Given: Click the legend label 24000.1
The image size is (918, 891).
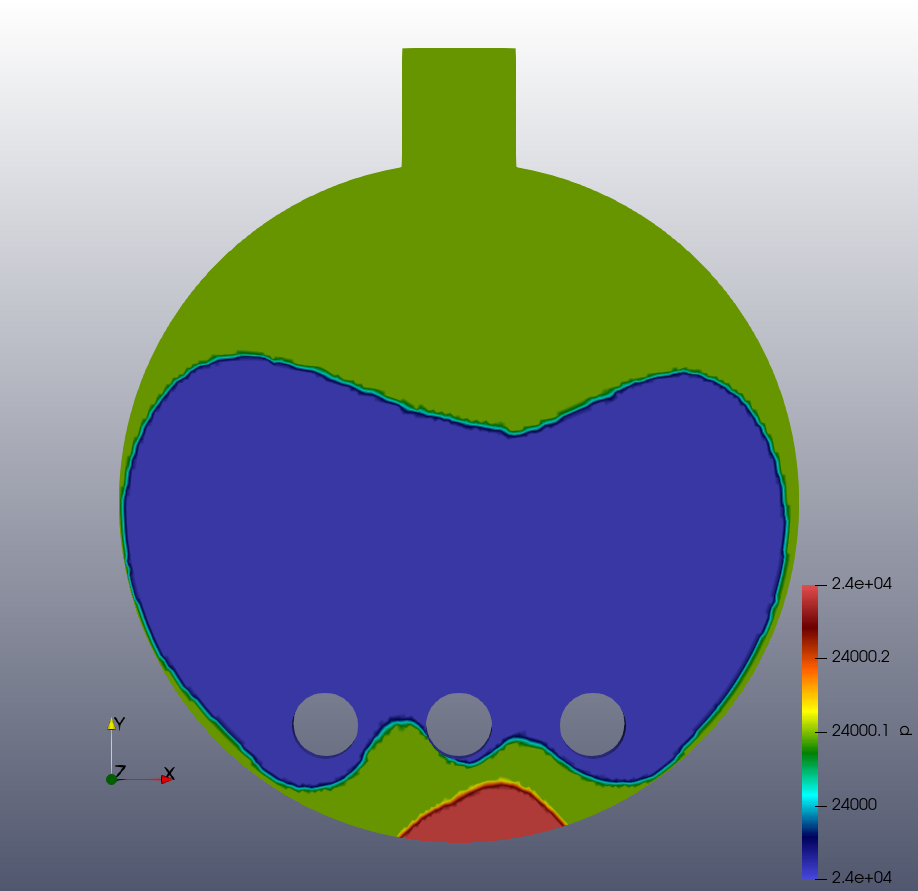Looking at the screenshot, I should pos(859,731).
